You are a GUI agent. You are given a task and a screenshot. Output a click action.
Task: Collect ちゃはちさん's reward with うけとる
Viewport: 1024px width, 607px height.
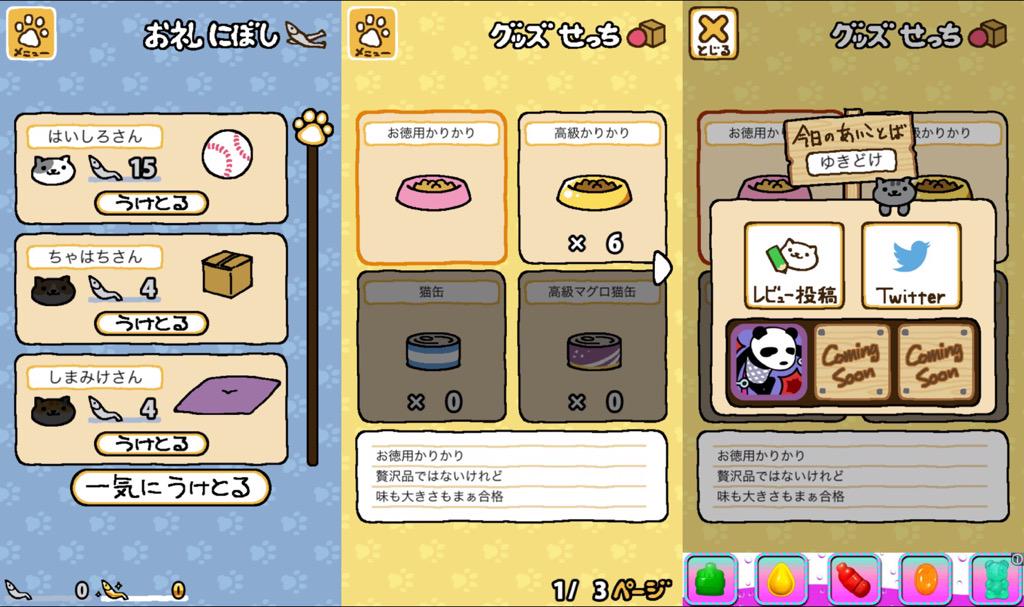coord(152,323)
